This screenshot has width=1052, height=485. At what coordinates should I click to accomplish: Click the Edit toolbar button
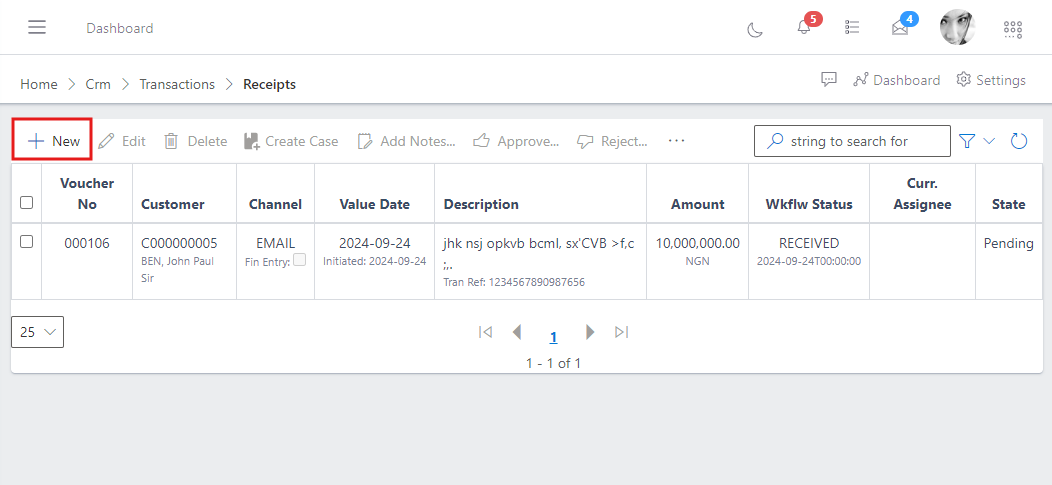(121, 141)
